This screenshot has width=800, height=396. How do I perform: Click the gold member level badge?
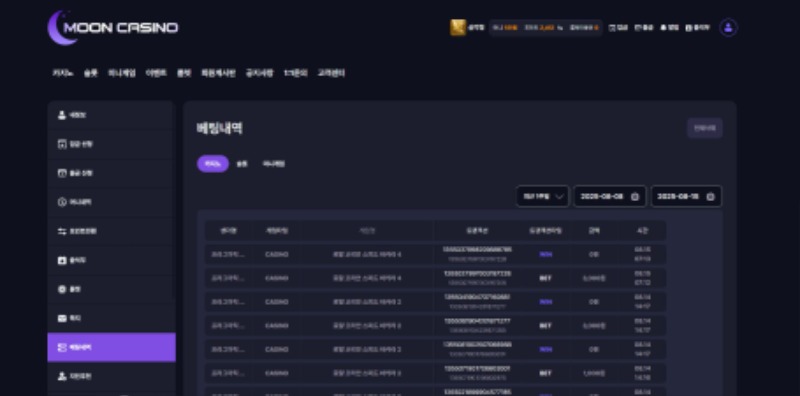(458, 28)
